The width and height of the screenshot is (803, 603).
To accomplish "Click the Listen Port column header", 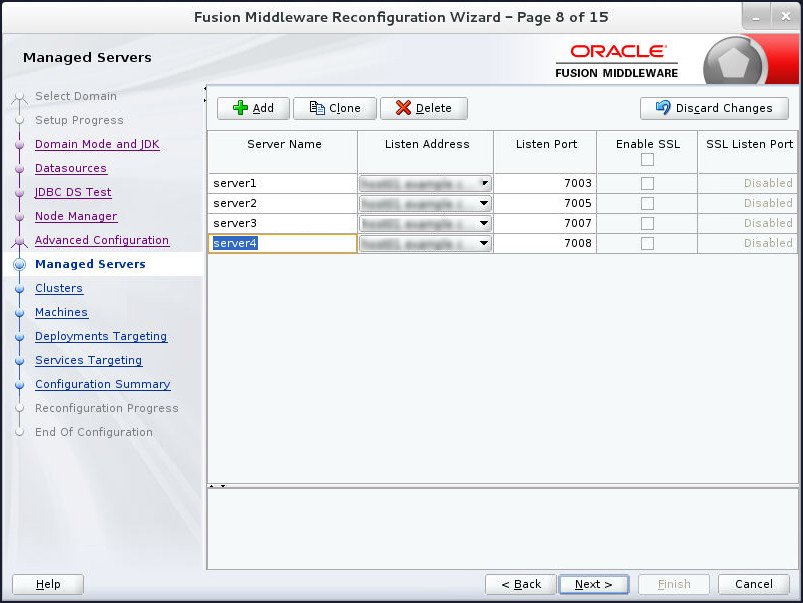I will click(x=545, y=152).
